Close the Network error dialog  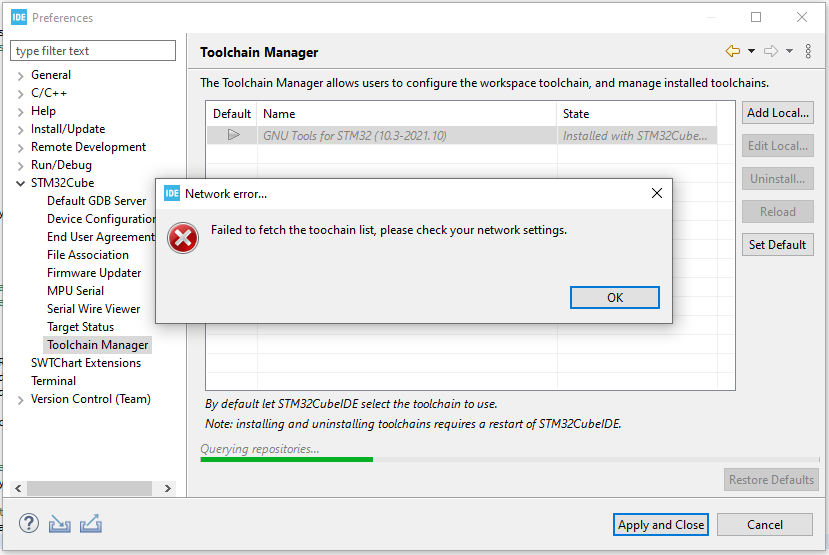click(x=657, y=193)
